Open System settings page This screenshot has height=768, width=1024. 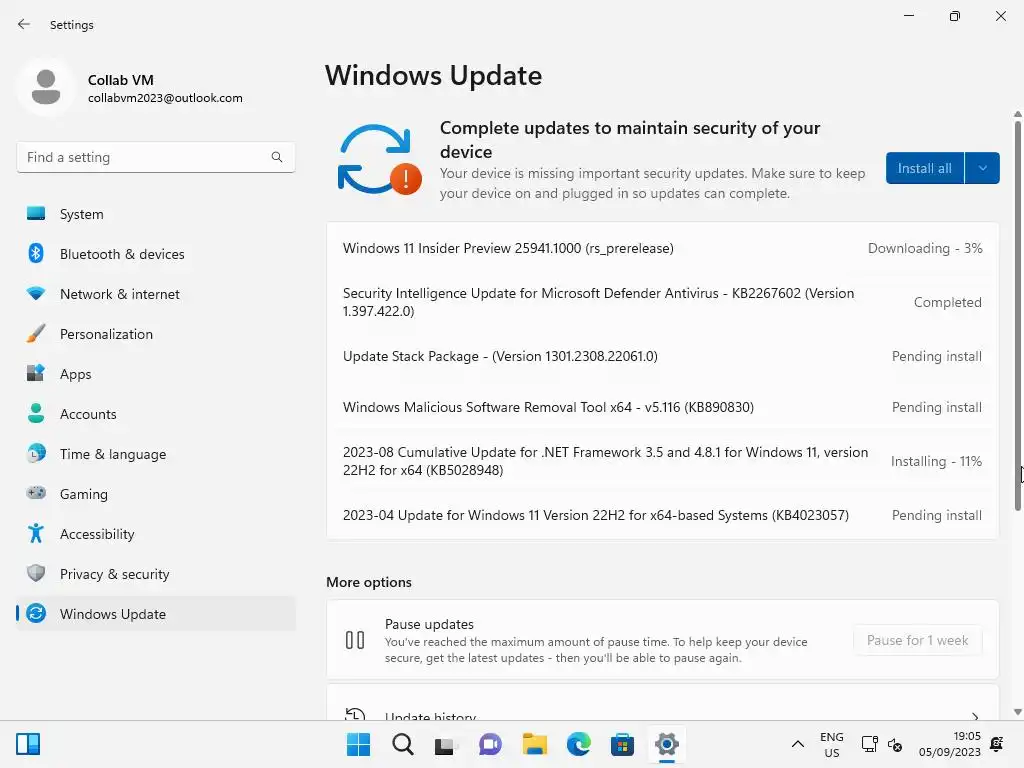click(155, 214)
